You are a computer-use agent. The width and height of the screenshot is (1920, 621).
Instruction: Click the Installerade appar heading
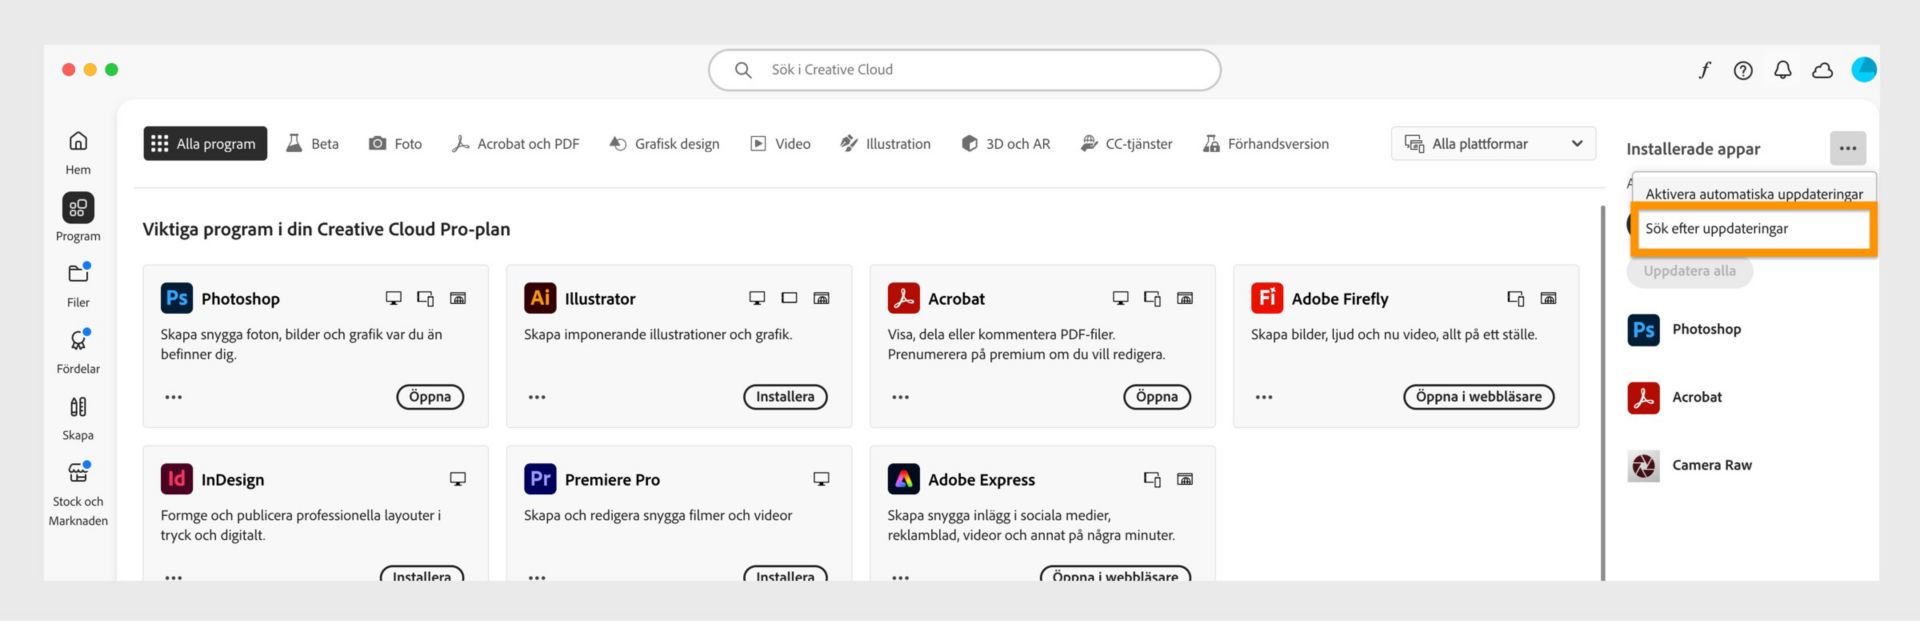point(1693,149)
